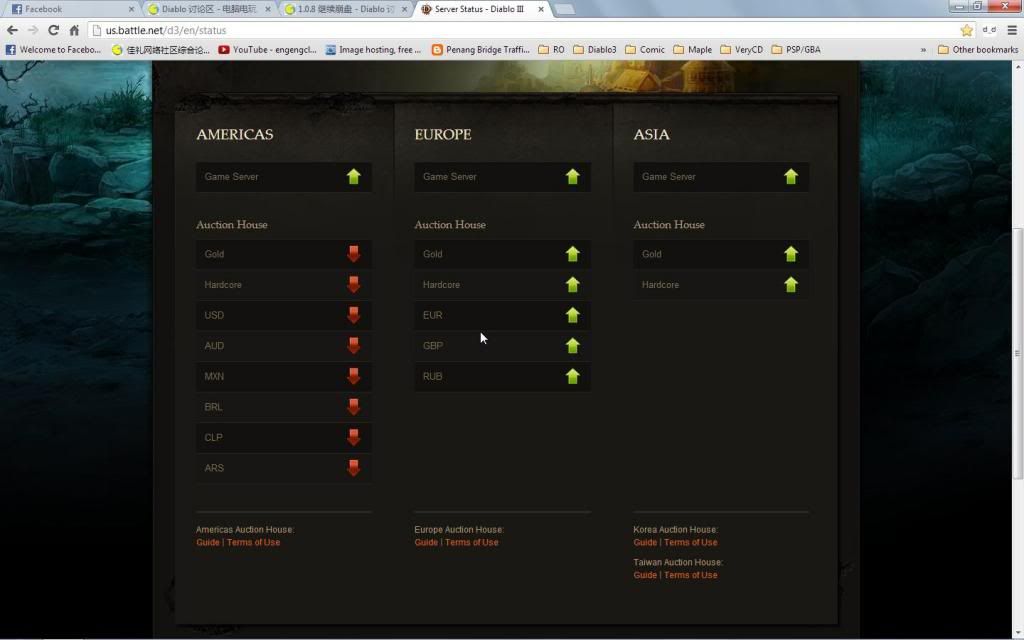Click the Americas Gold down arrow

click(353, 254)
